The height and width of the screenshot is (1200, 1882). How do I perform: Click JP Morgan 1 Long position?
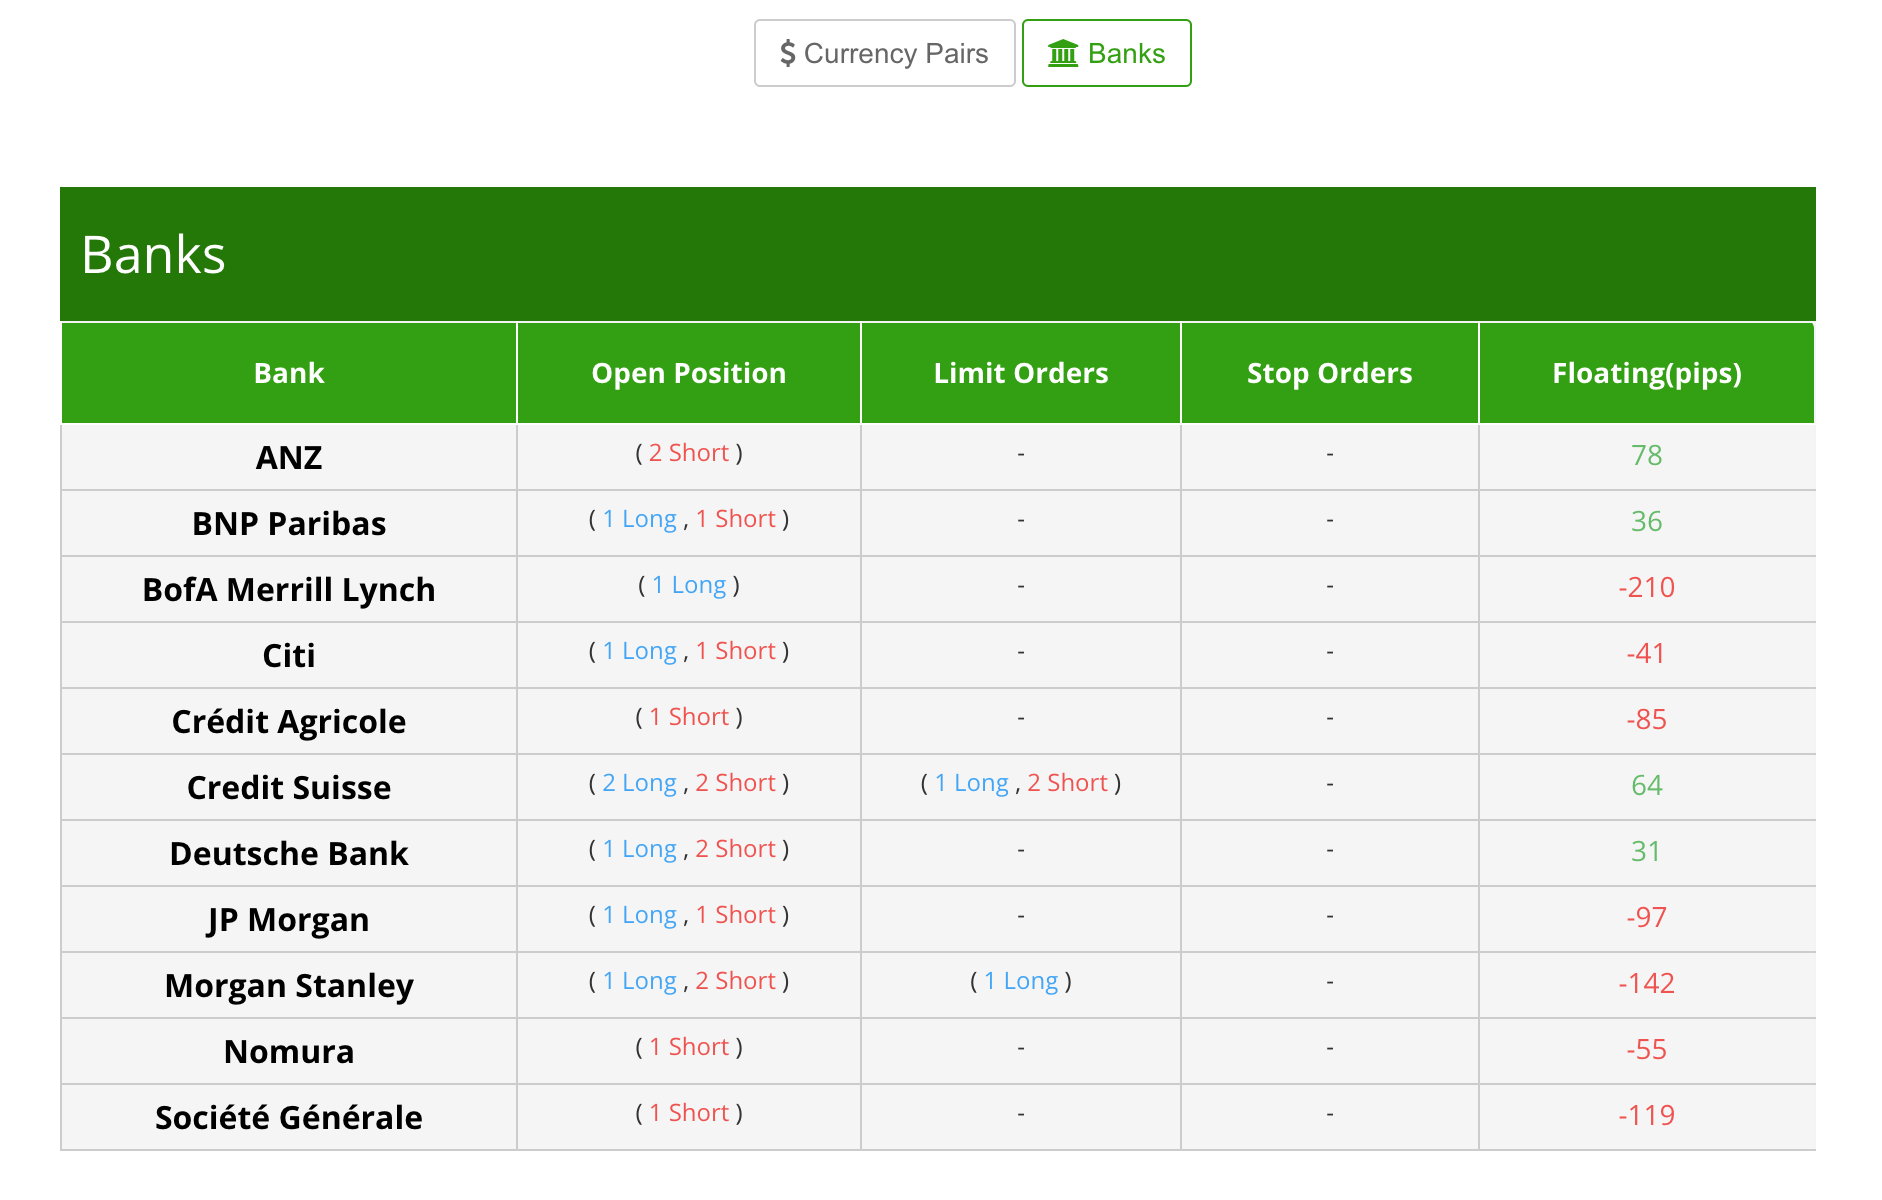(x=640, y=915)
